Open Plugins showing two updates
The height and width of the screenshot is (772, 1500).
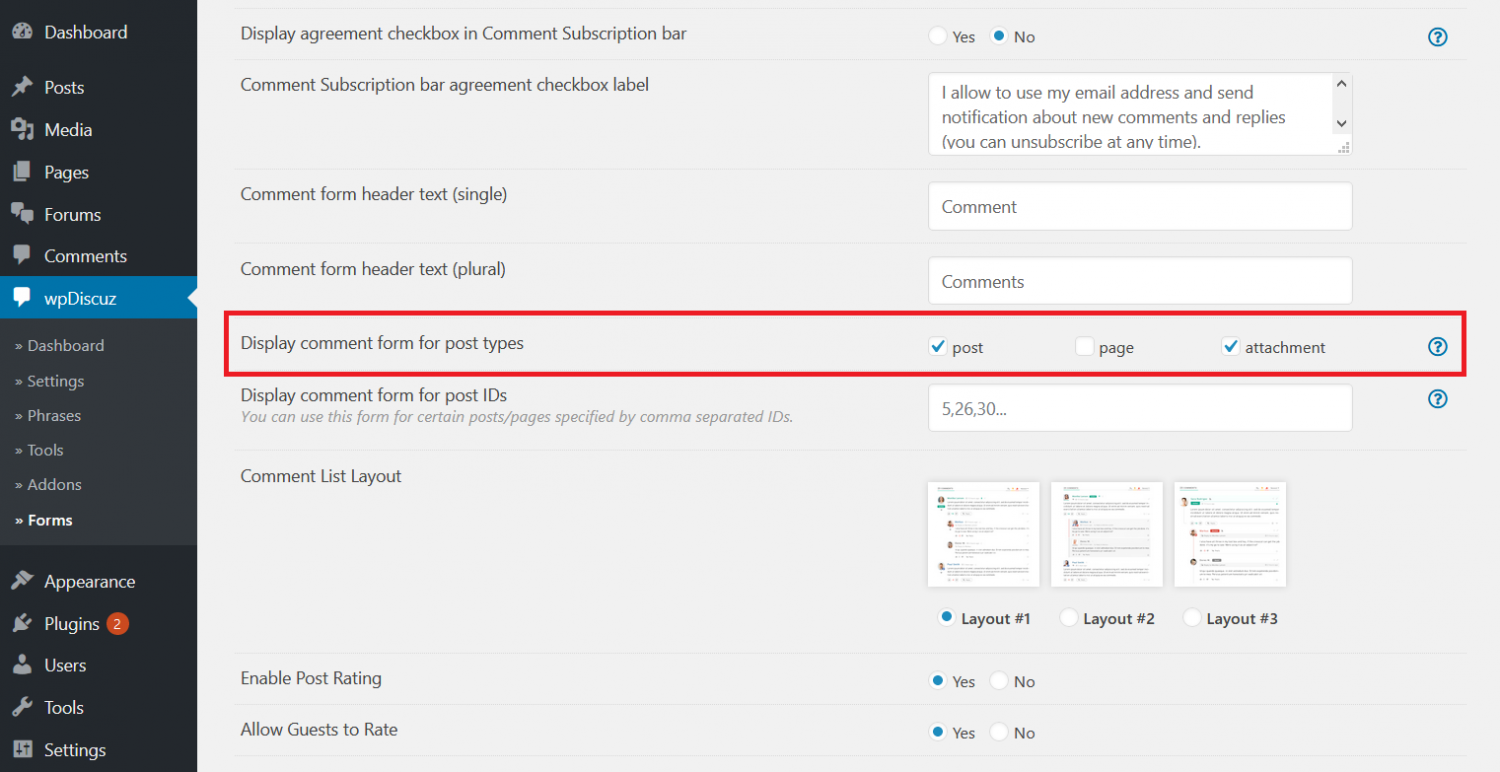click(x=71, y=623)
